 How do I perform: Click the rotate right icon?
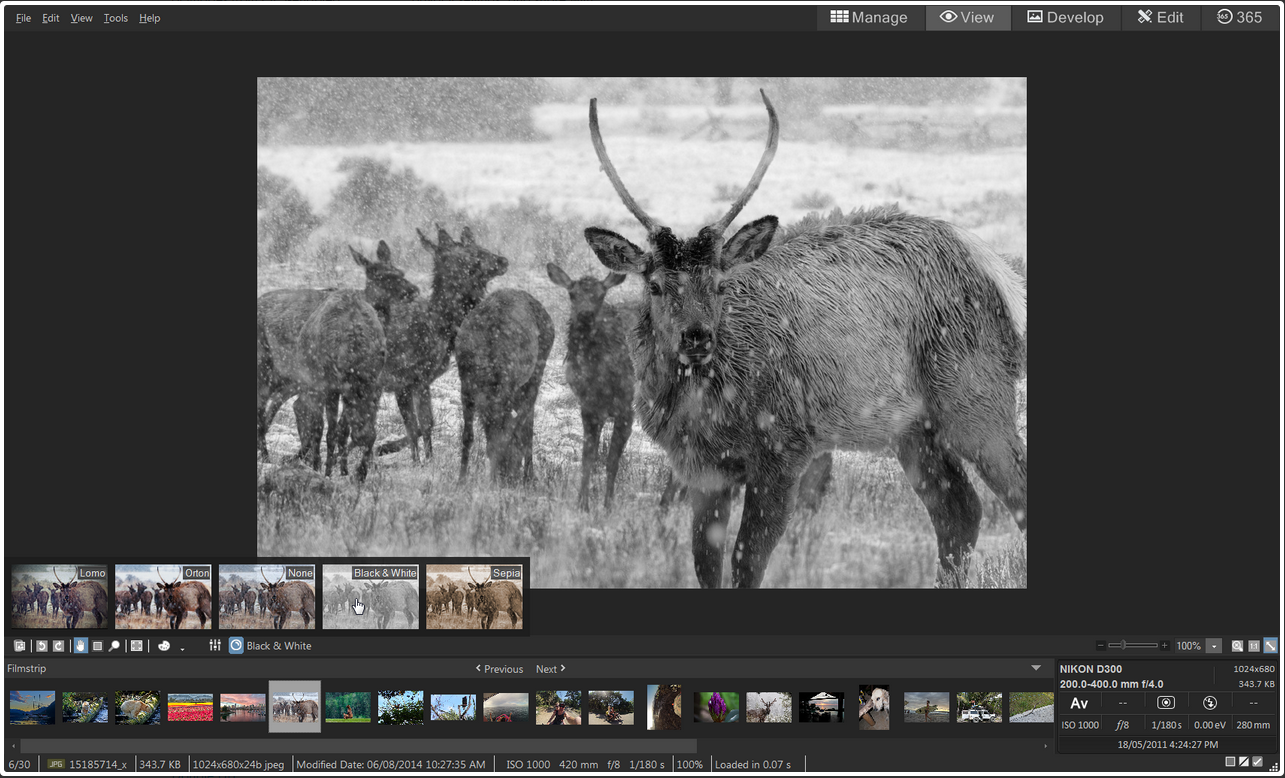coord(58,646)
